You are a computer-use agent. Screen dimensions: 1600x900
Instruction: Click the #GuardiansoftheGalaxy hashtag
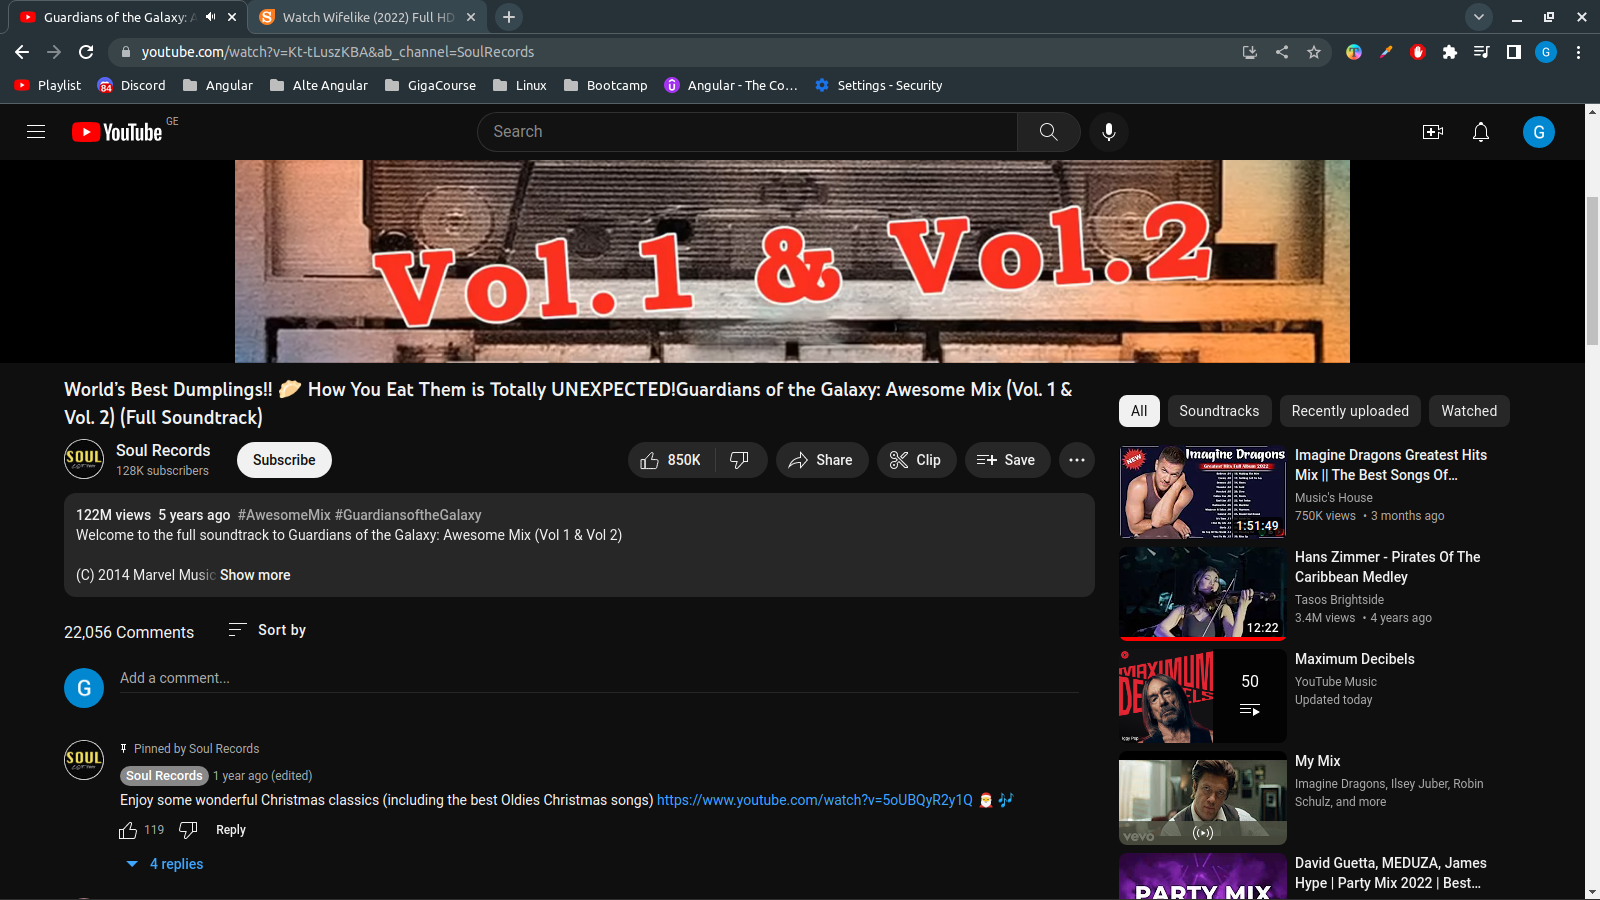click(x=408, y=515)
